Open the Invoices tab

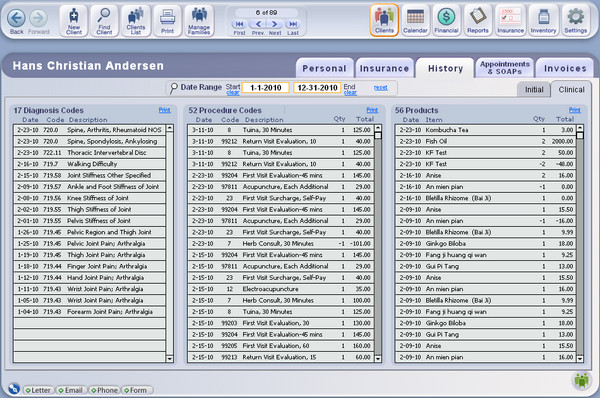(565, 69)
